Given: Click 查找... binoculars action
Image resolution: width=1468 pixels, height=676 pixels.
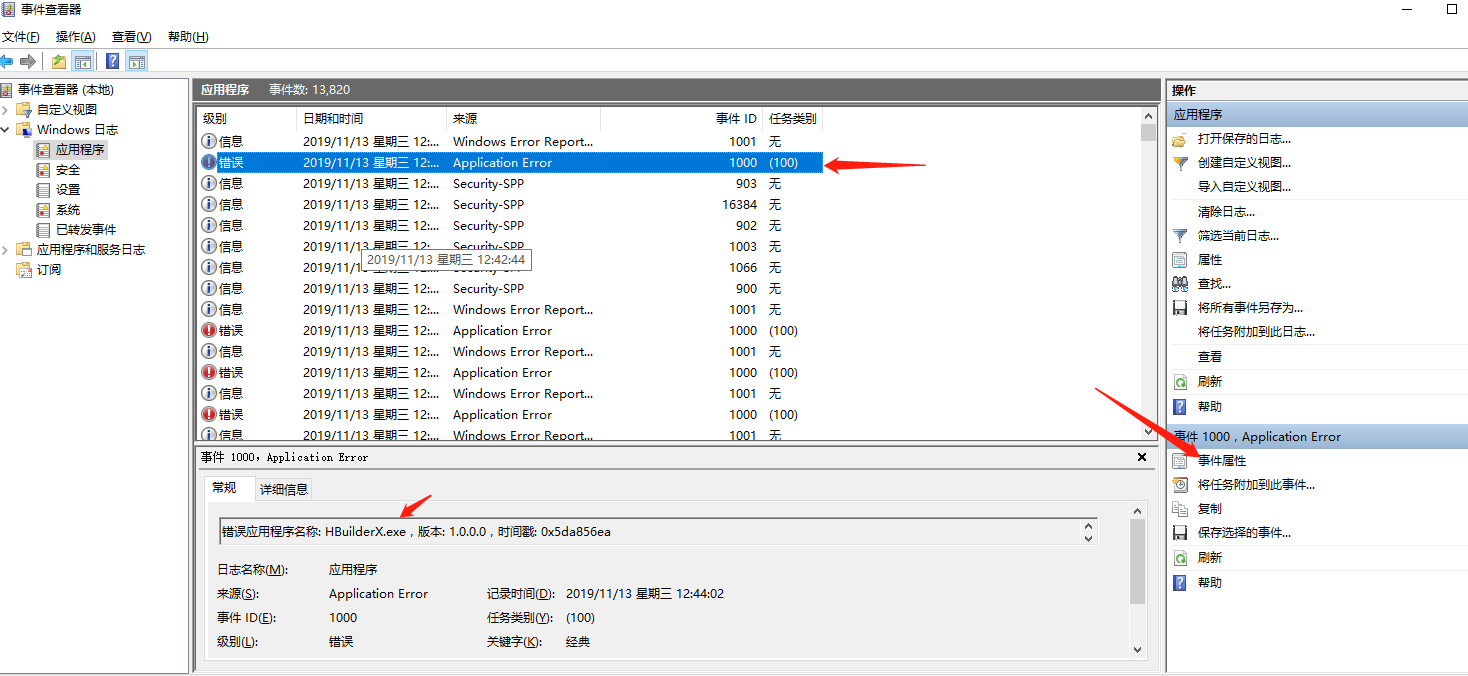Looking at the screenshot, I should click(x=1214, y=284).
